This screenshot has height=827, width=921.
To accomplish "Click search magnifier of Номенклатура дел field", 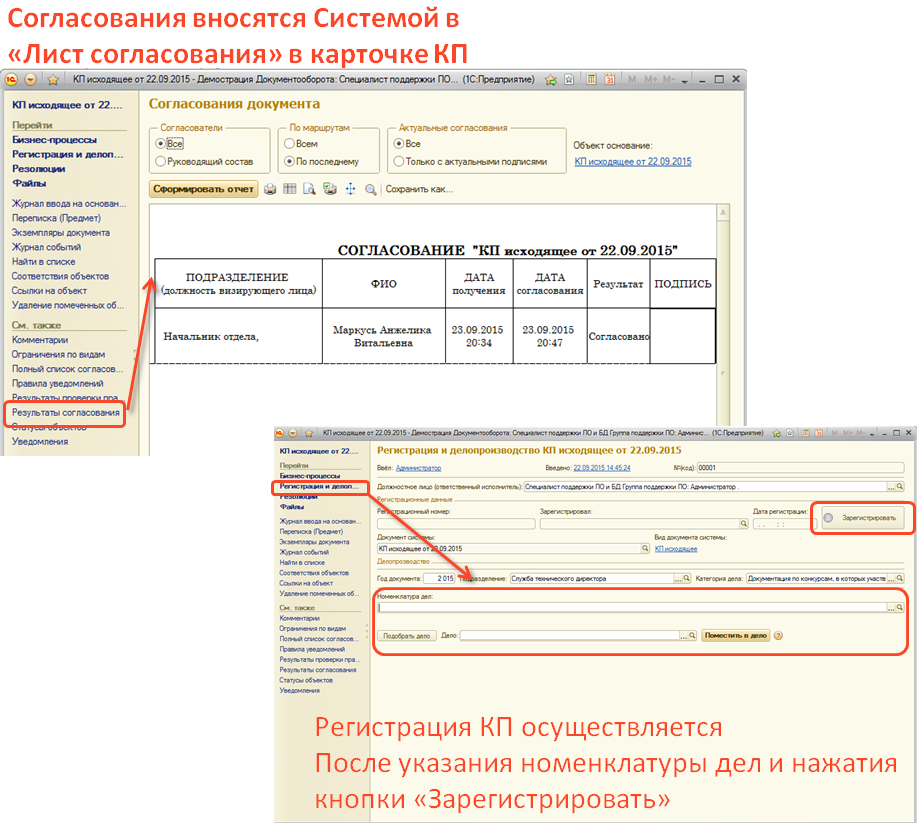I will coord(900,607).
